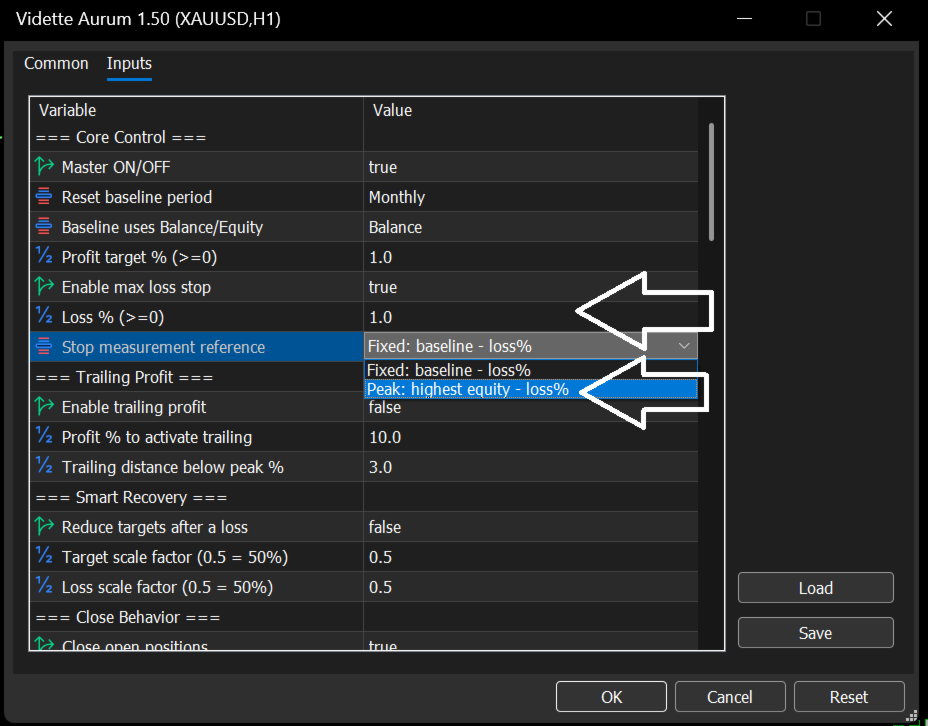The image size is (928, 726).
Task: Click the ½ icon beside Loss % (>=0)
Action: (44, 317)
